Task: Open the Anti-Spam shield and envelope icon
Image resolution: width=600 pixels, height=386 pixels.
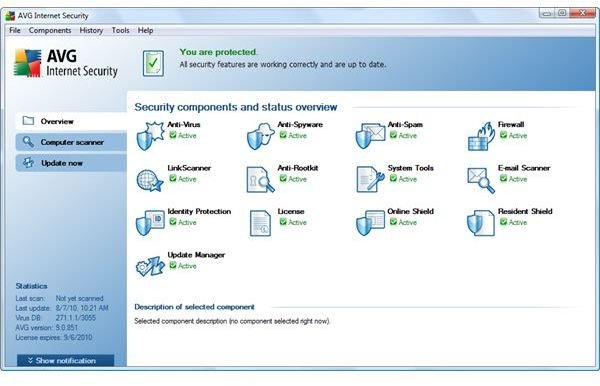Action: click(370, 136)
